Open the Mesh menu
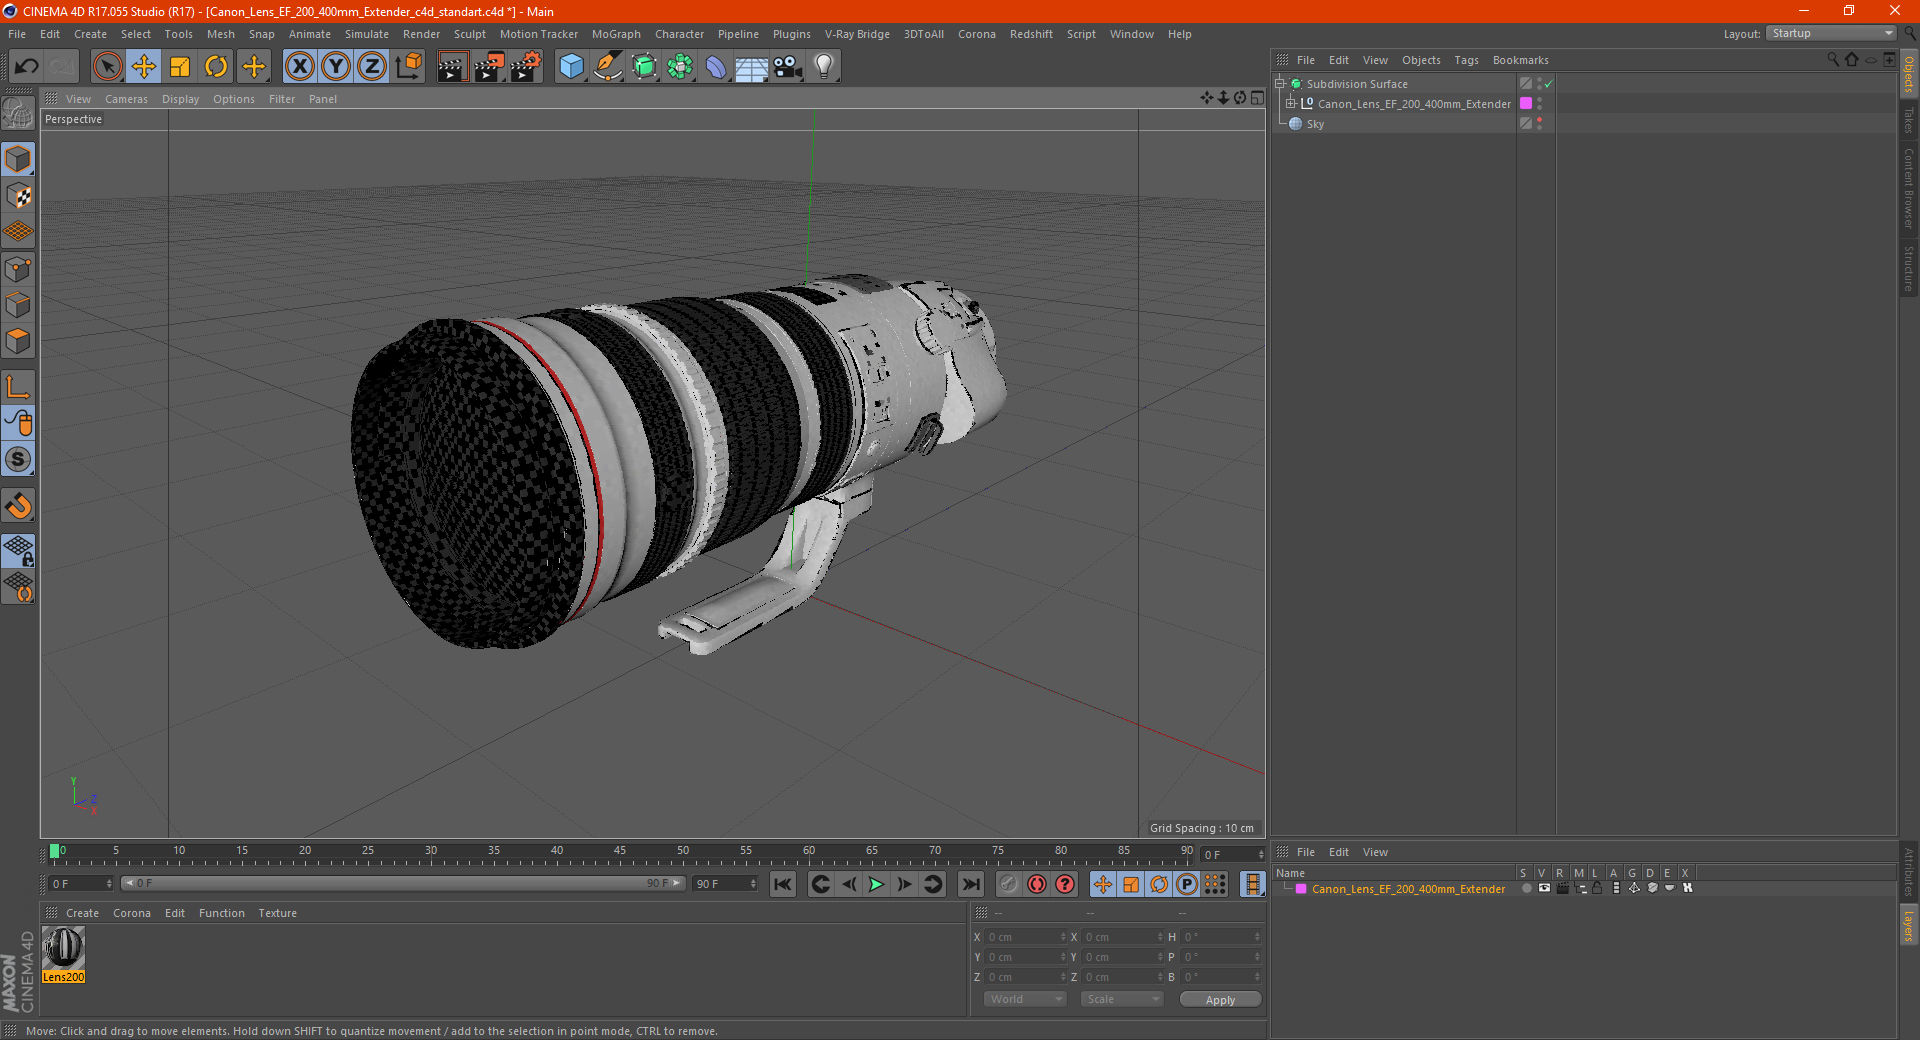1920x1040 pixels. [x=220, y=34]
